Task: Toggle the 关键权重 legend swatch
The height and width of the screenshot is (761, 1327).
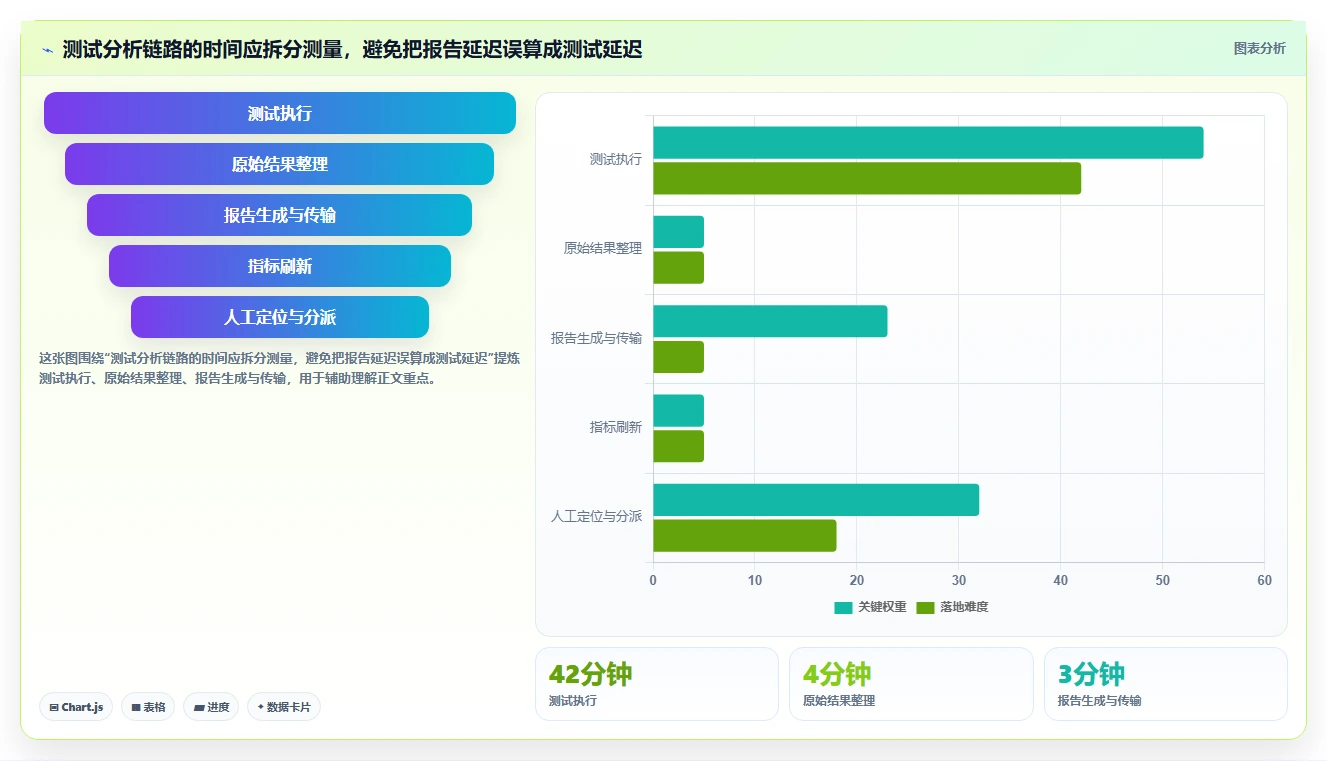Action: 843,607
